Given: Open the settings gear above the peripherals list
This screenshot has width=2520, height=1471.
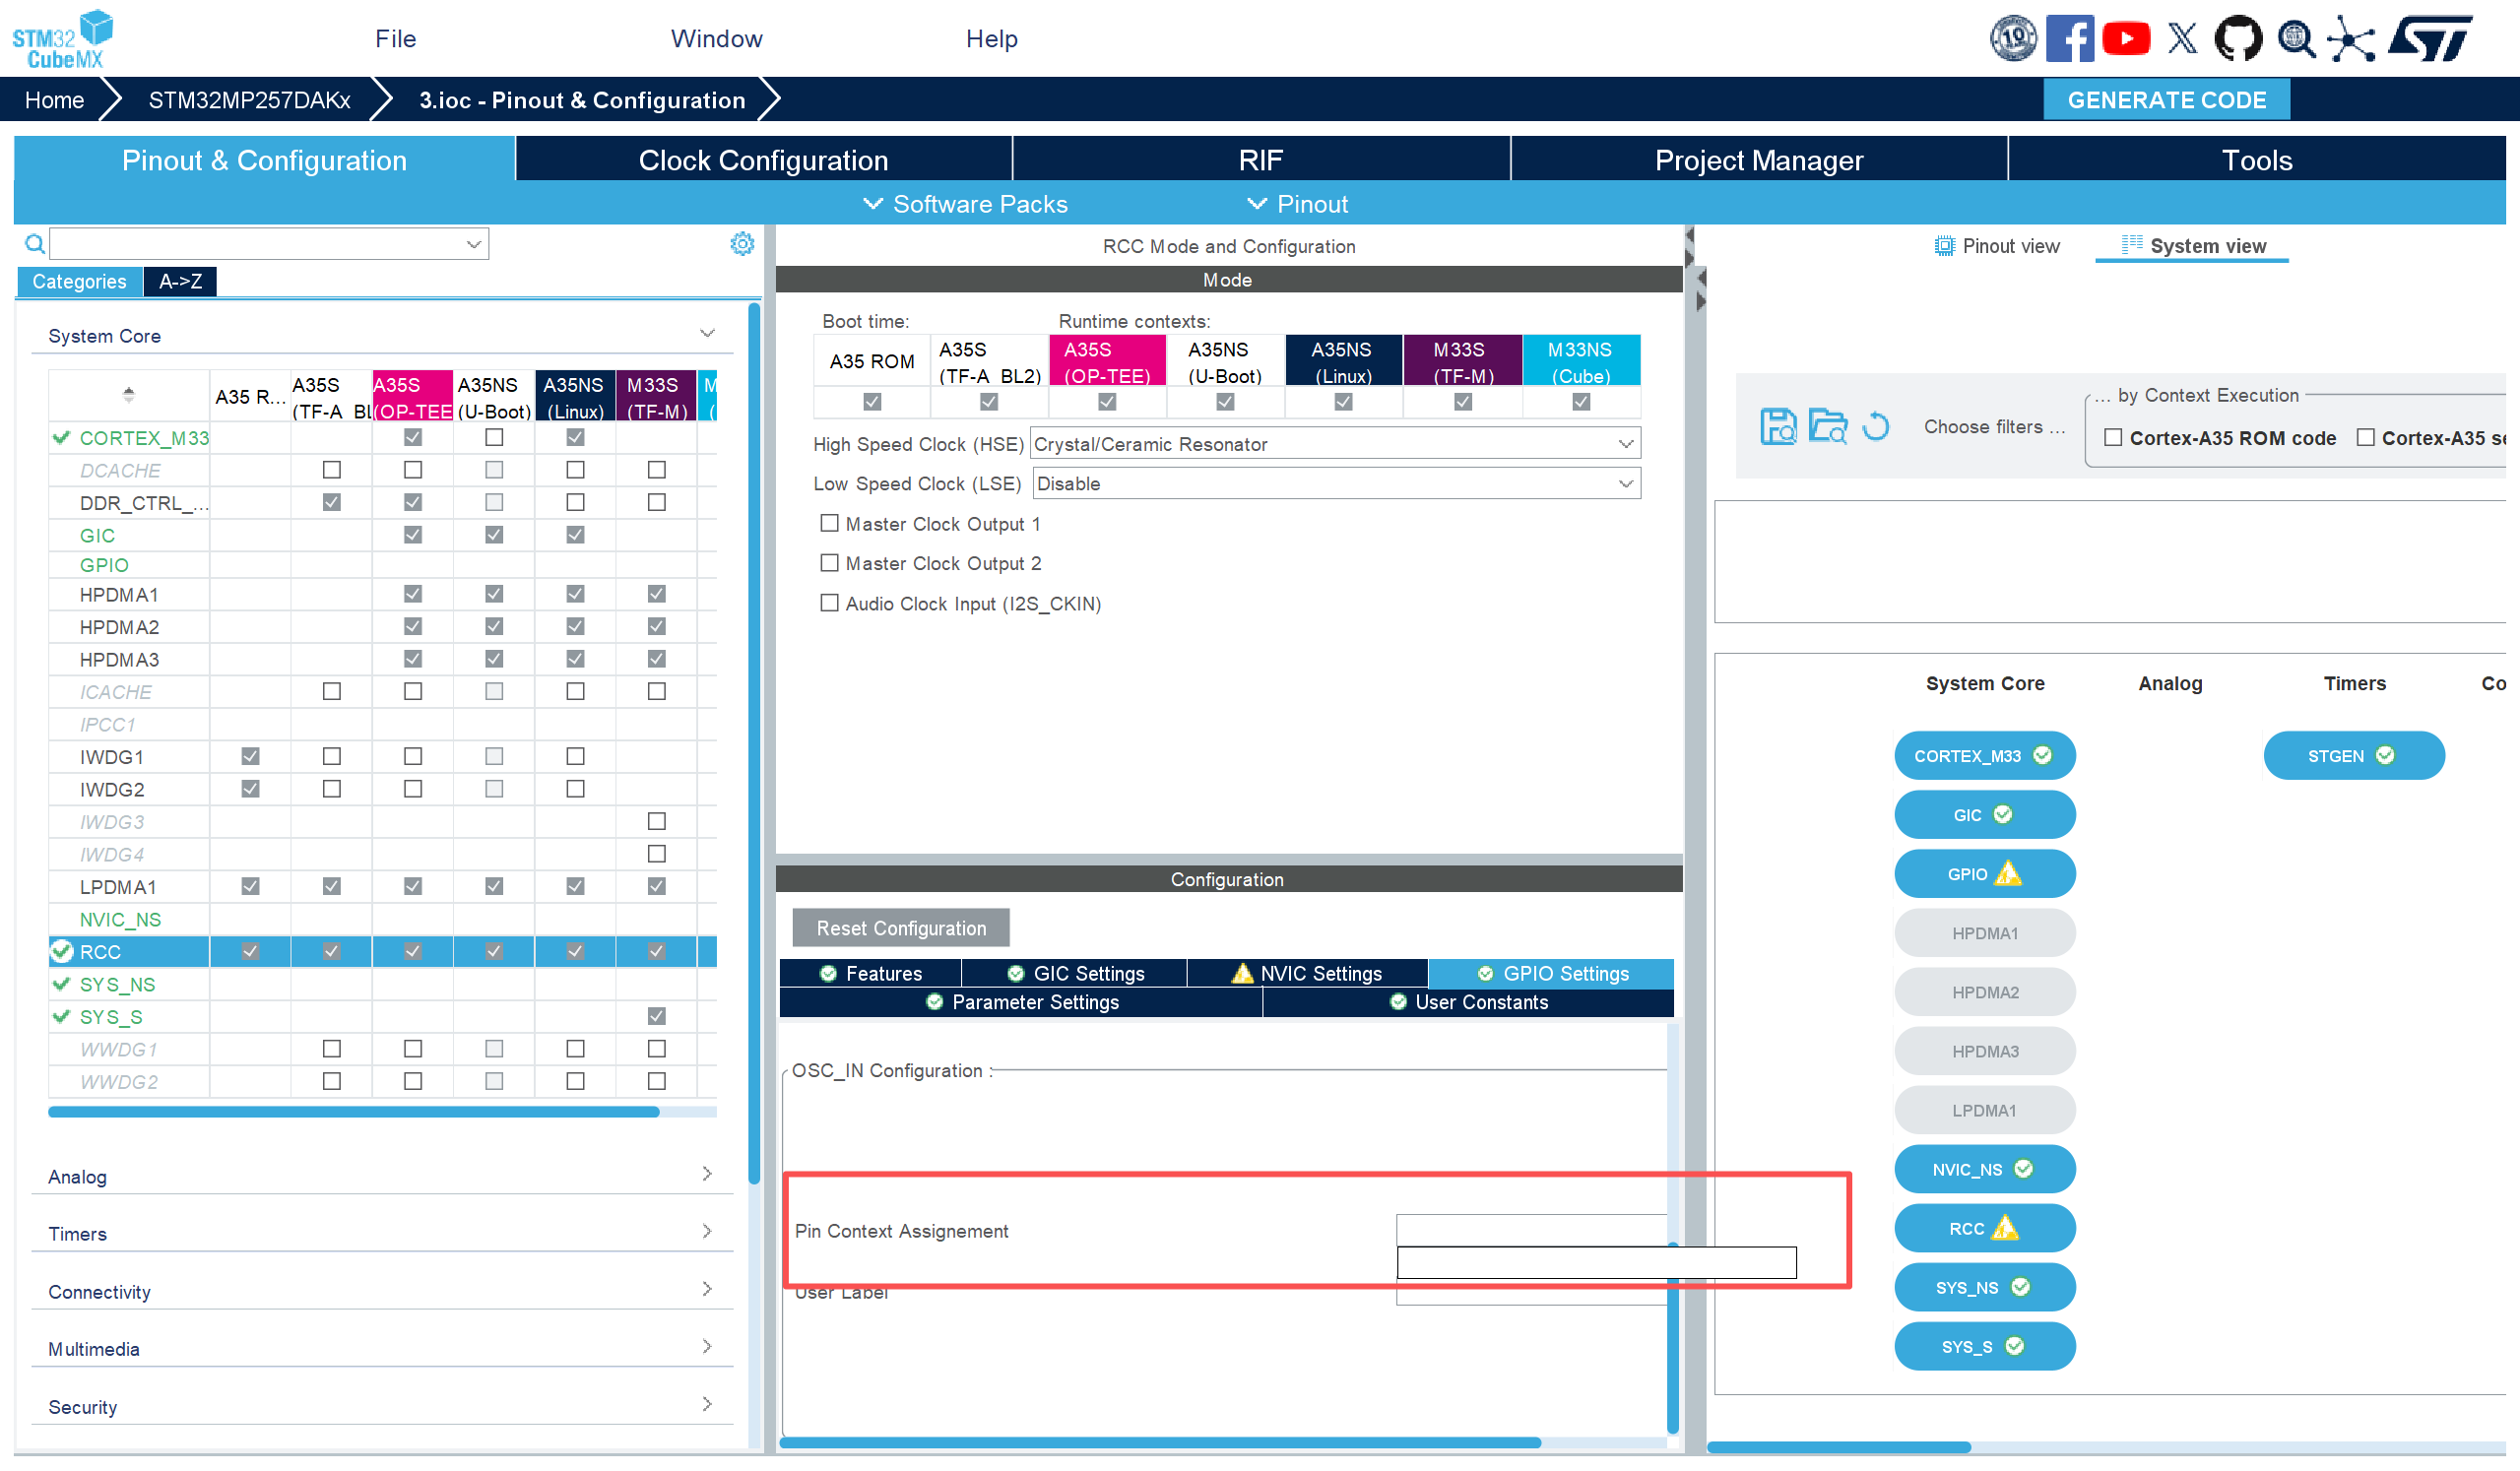Looking at the screenshot, I should click(x=743, y=243).
